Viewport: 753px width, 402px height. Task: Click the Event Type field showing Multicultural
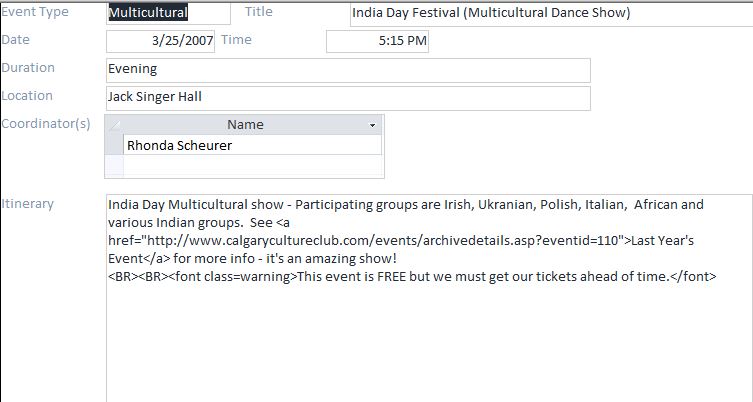point(160,14)
